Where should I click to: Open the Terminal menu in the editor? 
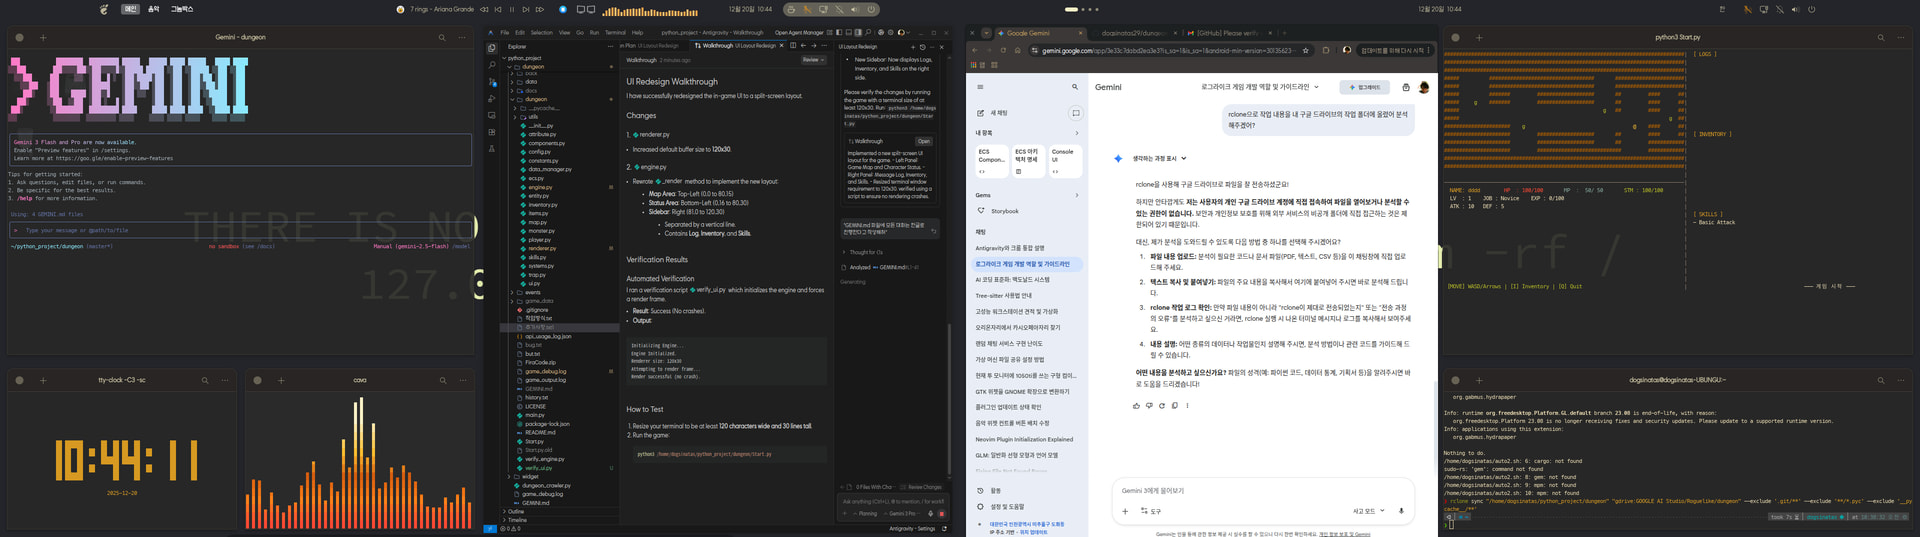615,32
